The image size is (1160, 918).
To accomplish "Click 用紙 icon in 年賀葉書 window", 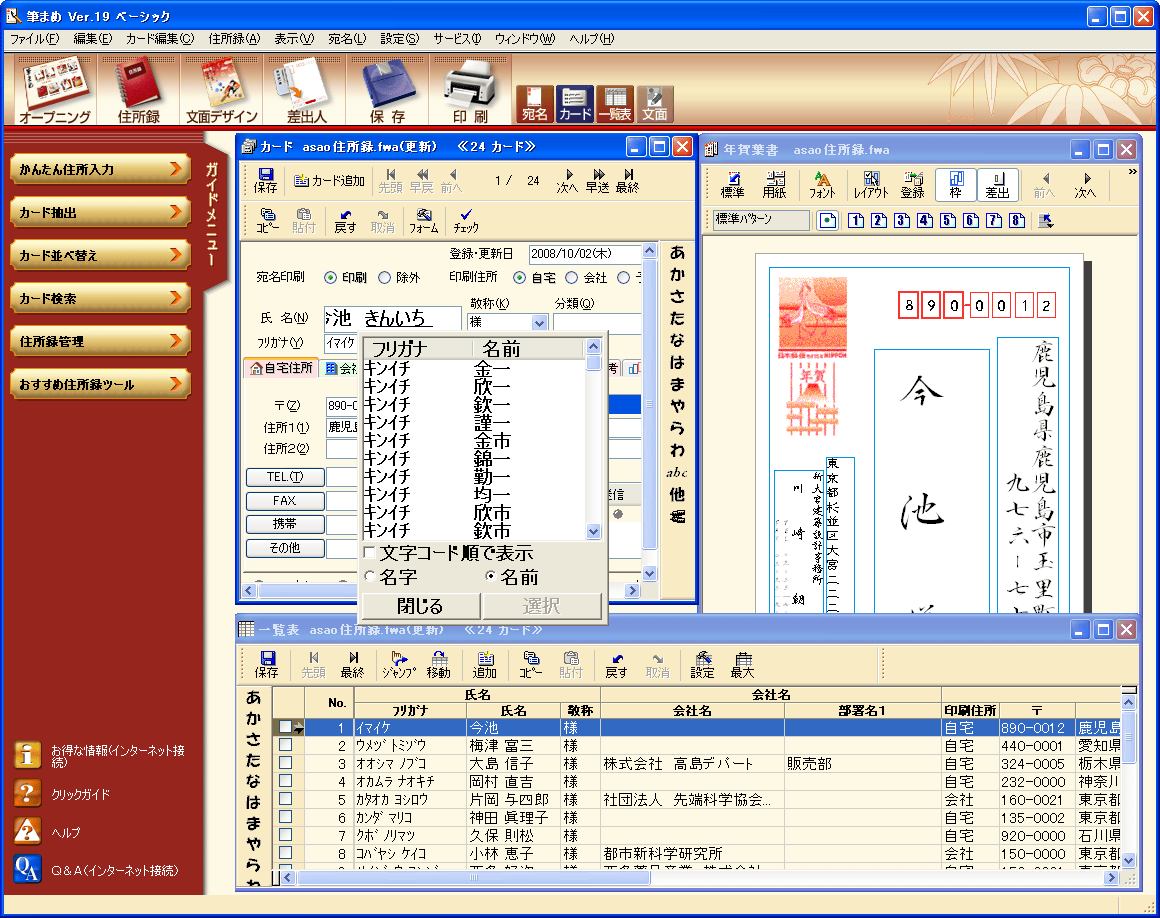I will tap(775, 185).
